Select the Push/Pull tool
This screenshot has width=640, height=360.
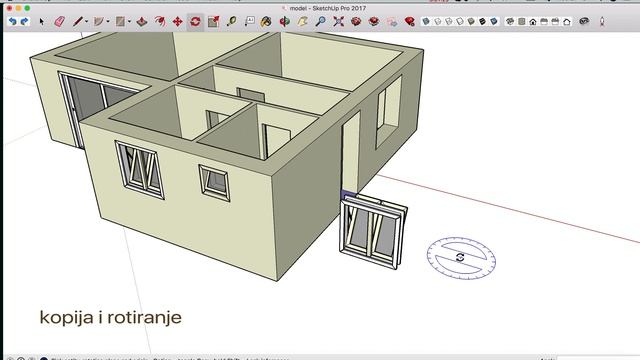click(x=142, y=21)
